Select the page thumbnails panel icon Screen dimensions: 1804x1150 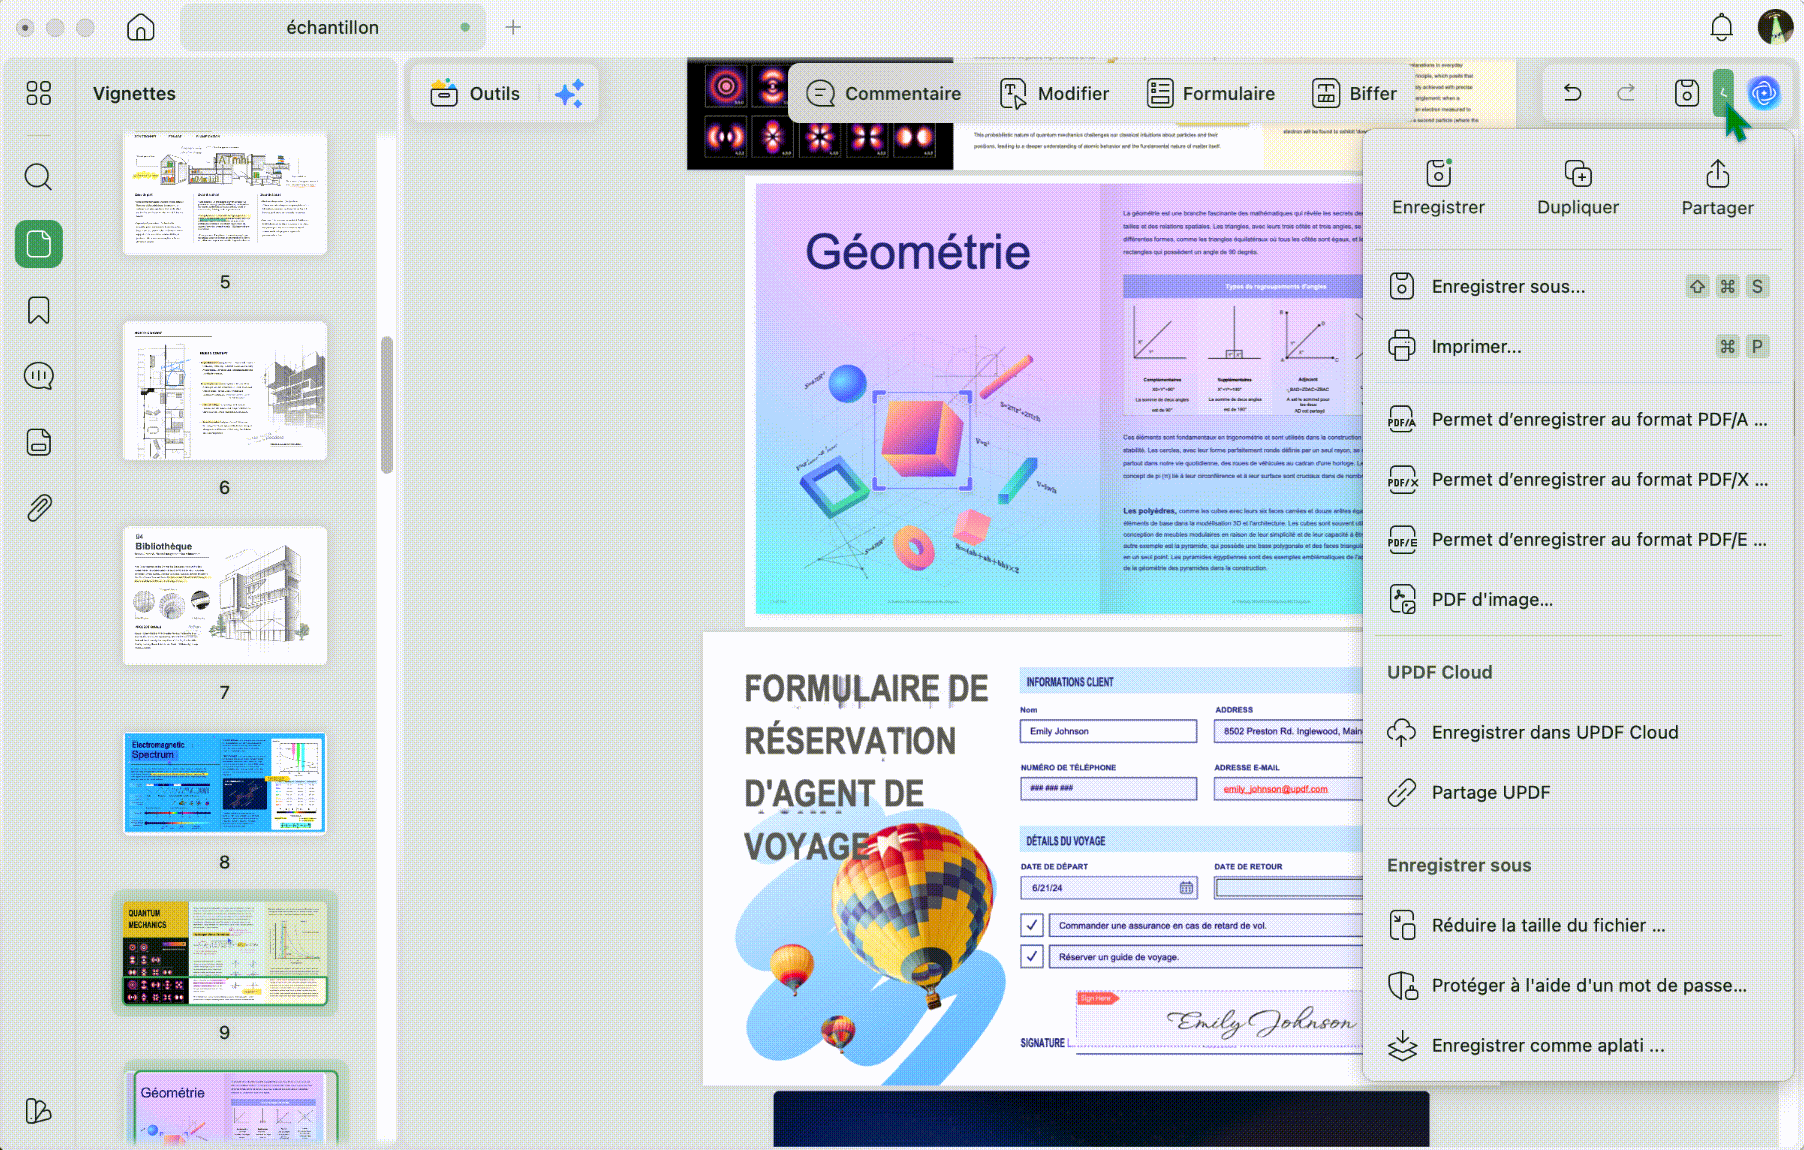[39, 244]
